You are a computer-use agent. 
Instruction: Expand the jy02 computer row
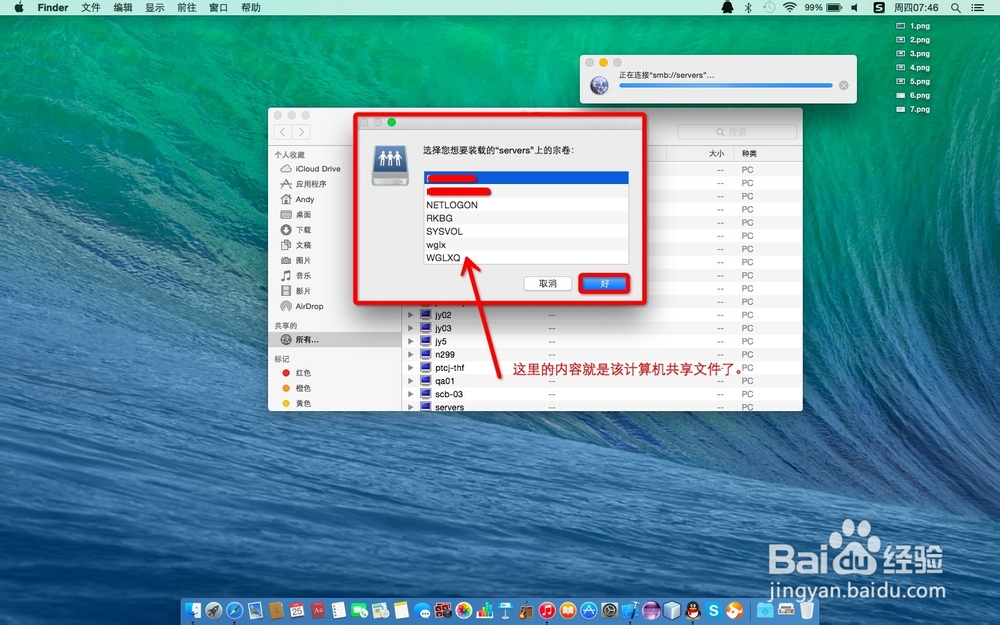[411, 315]
